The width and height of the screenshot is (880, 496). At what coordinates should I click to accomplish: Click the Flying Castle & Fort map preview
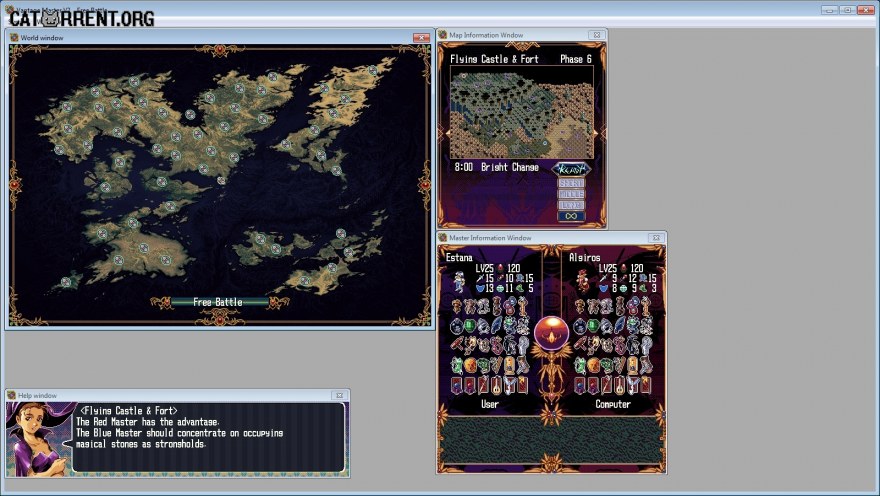pyautogui.click(x=521, y=113)
